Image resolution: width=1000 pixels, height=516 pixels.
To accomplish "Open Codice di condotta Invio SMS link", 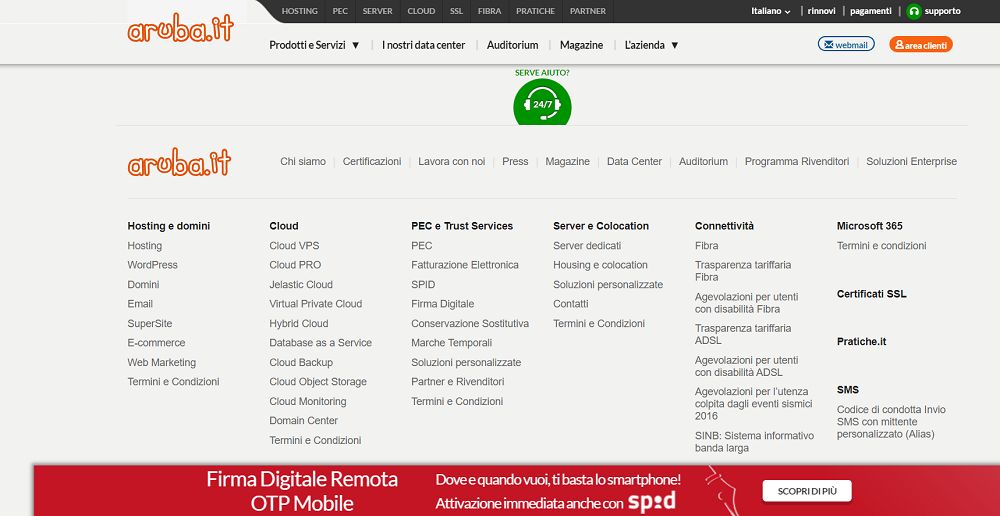I will click(x=891, y=422).
